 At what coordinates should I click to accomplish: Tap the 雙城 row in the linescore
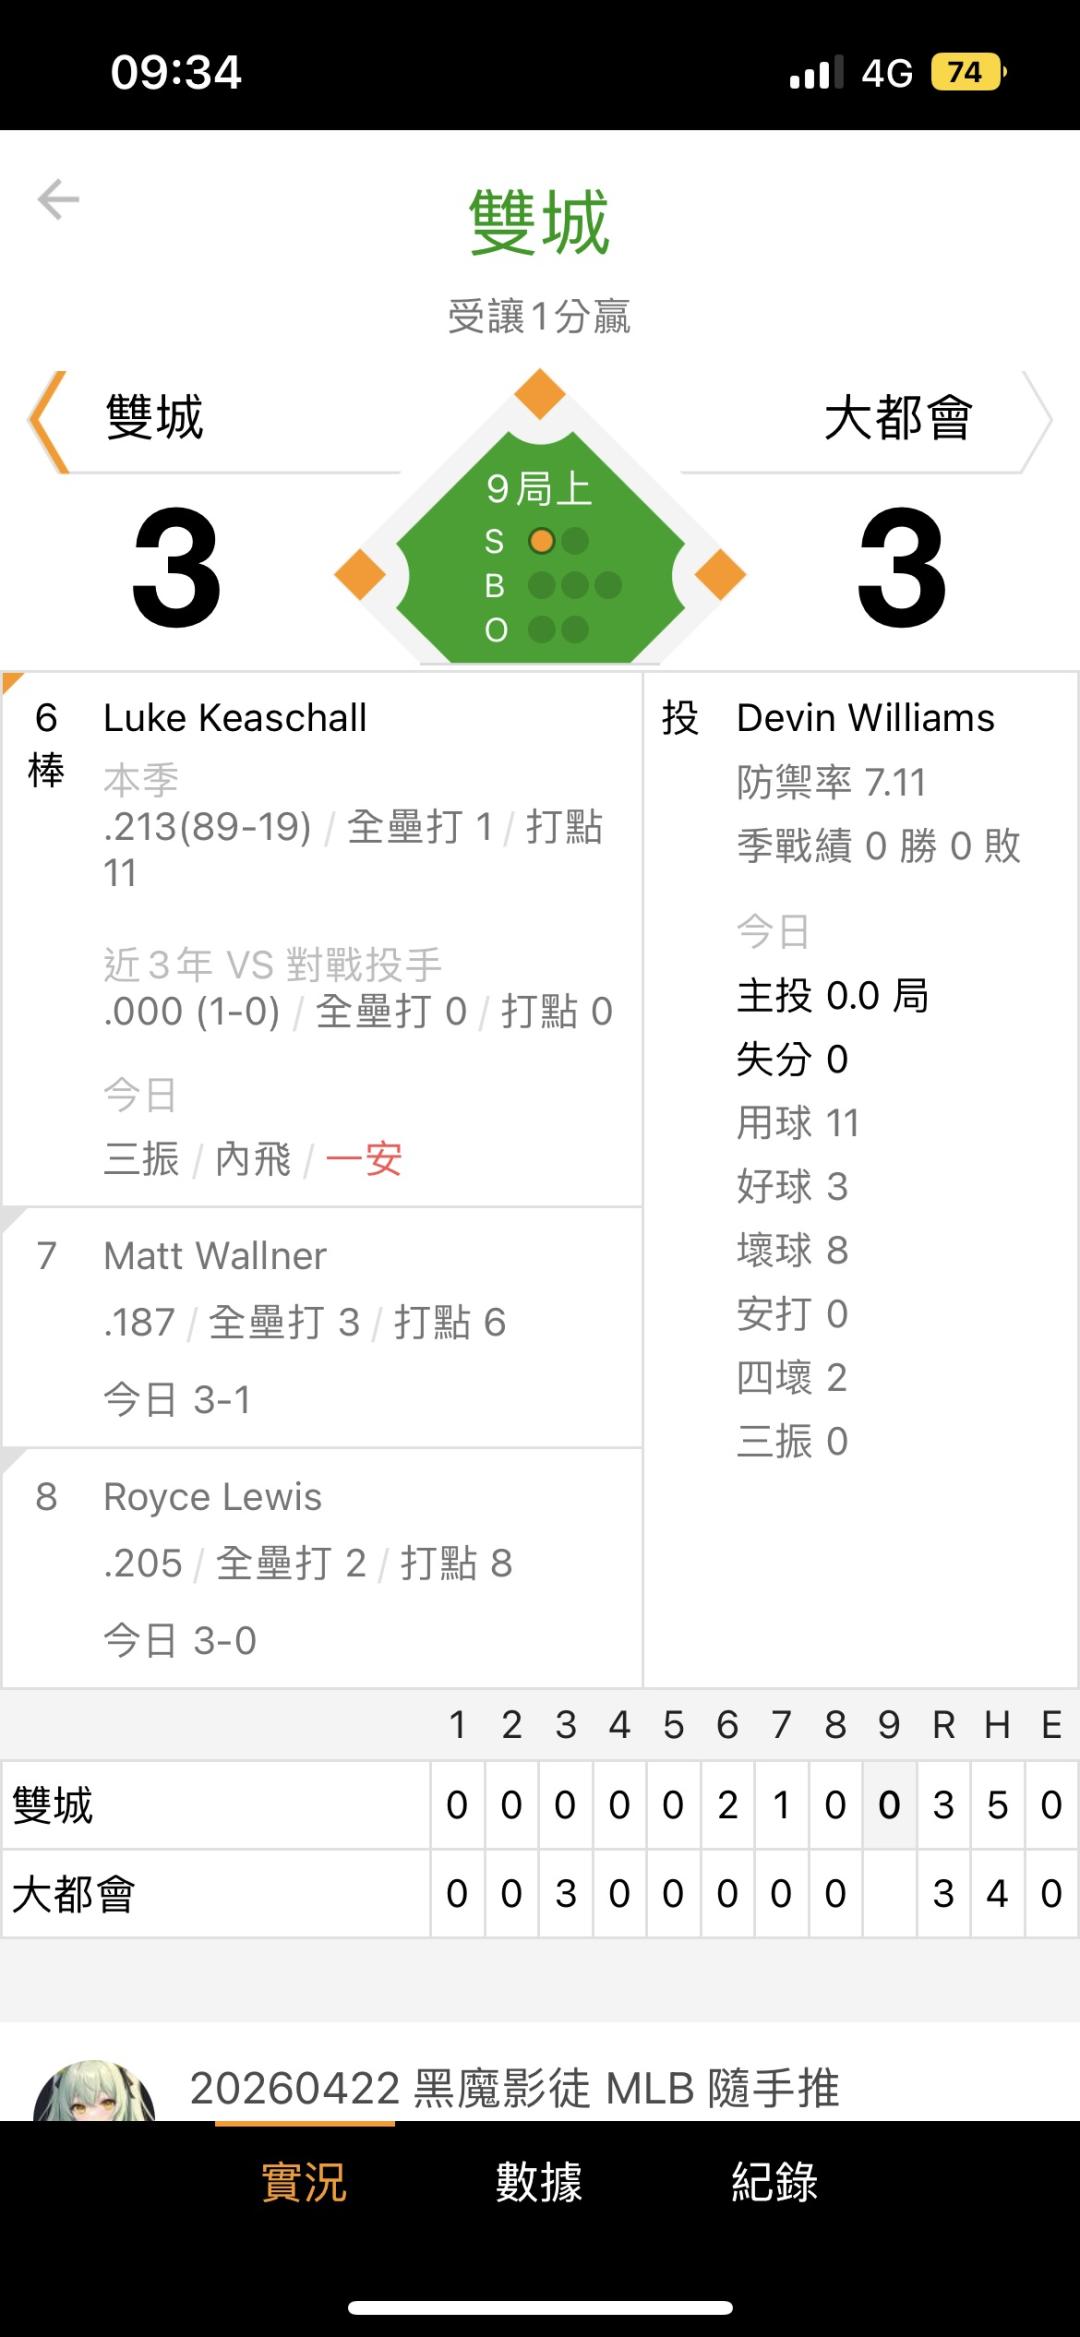click(x=215, y=1805)
